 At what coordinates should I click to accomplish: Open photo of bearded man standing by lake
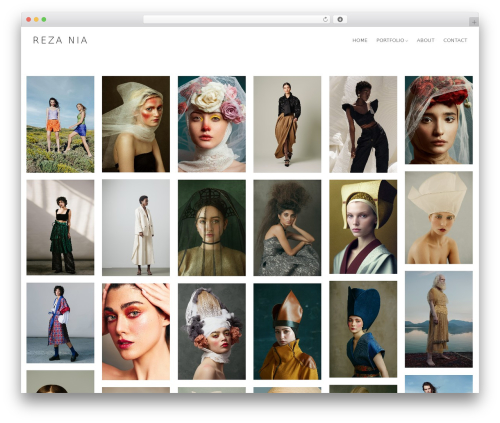pos(439,319)
